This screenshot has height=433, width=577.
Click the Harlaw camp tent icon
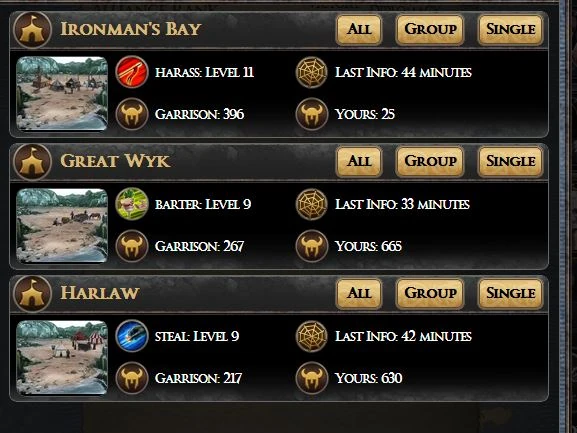[32, 294]
